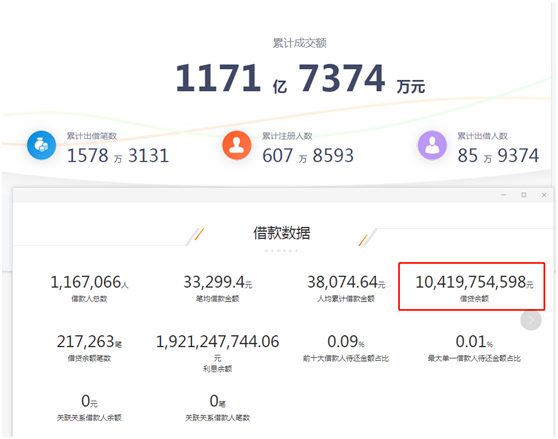
Task: Click the 累计出借人数 label
Action: (x=483, y=136)
